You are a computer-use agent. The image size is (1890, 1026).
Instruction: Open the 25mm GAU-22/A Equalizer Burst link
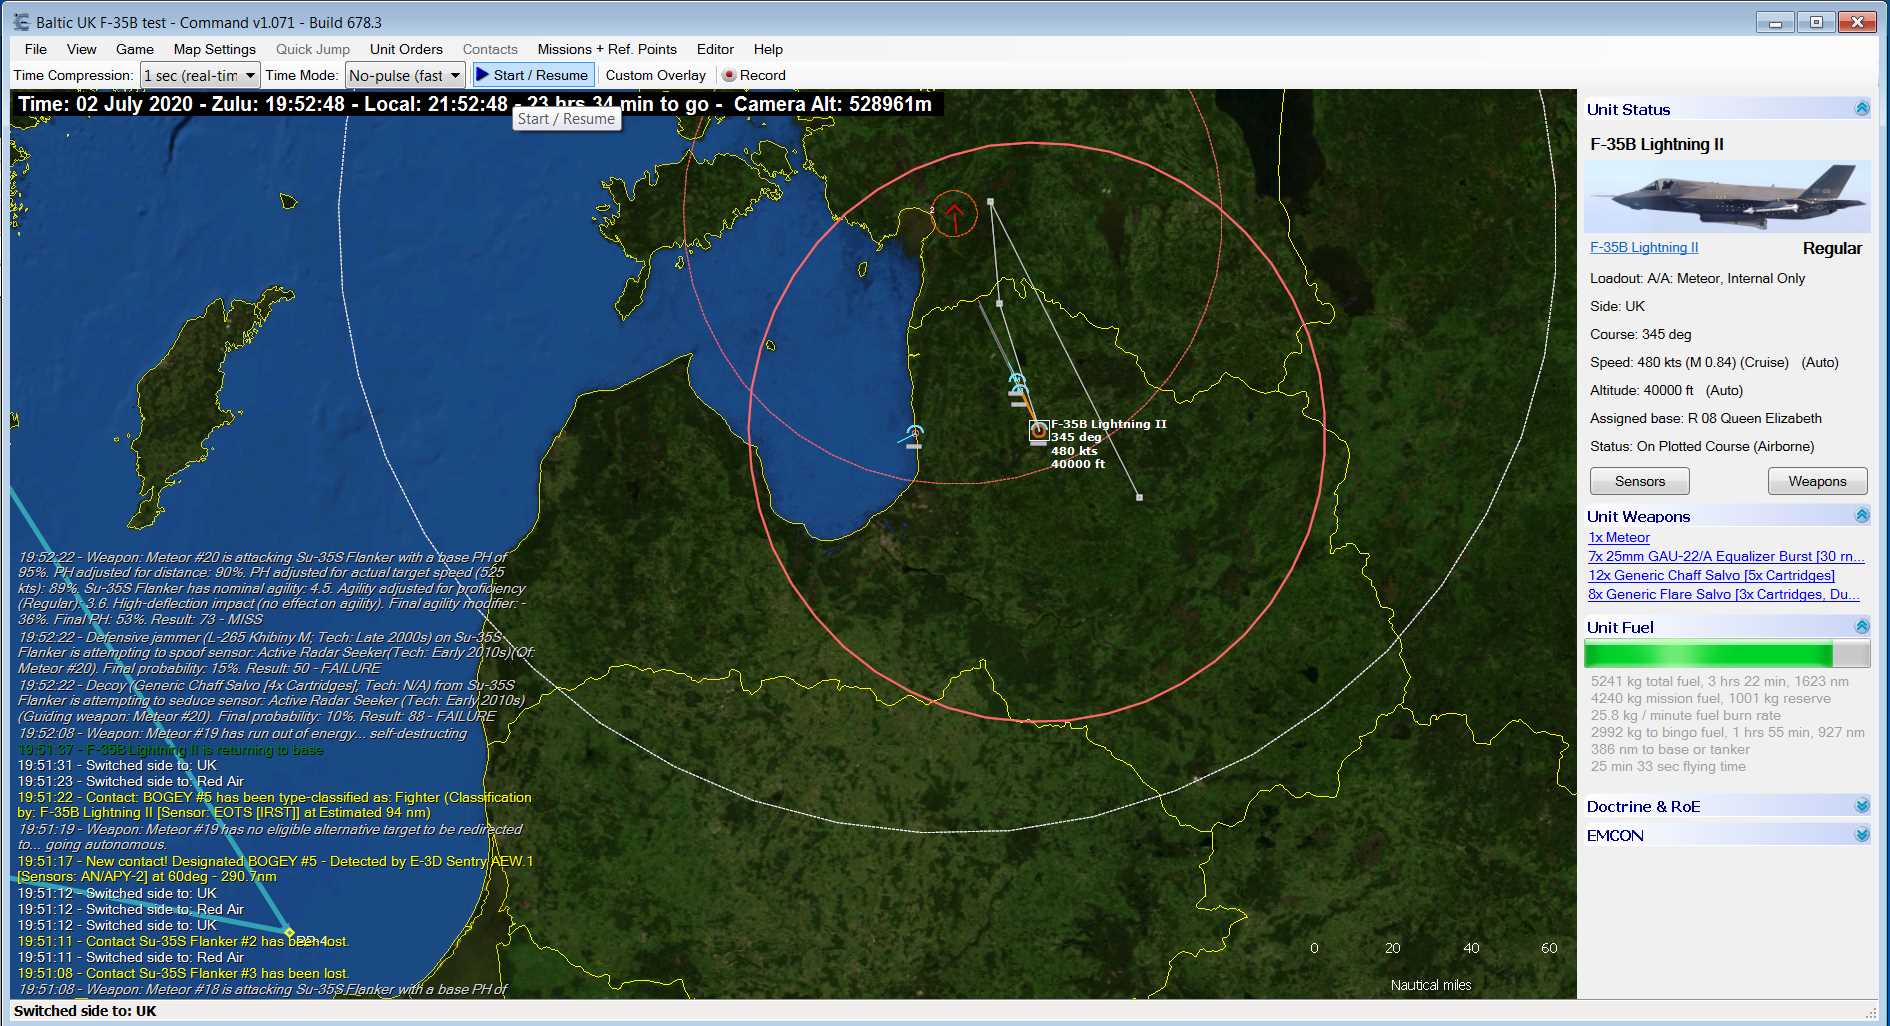click(x=1726, y=556)
